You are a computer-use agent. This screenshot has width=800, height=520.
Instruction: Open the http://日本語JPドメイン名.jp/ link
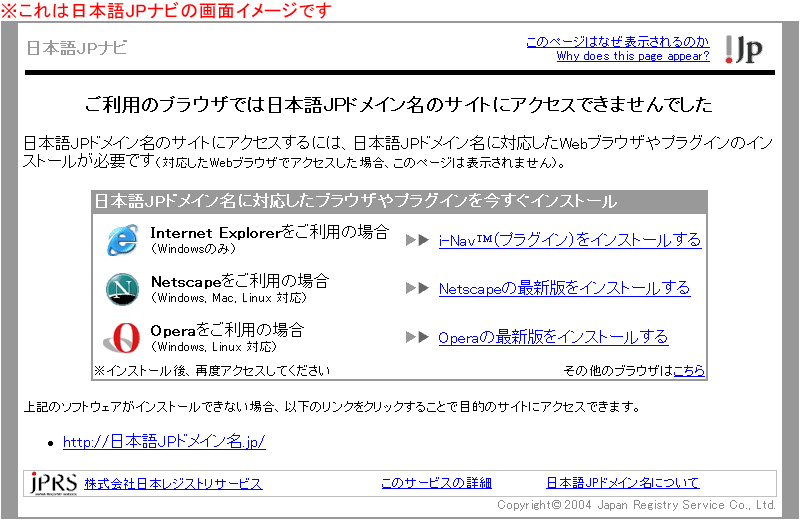pyautogui.click(x=164, y=441)
